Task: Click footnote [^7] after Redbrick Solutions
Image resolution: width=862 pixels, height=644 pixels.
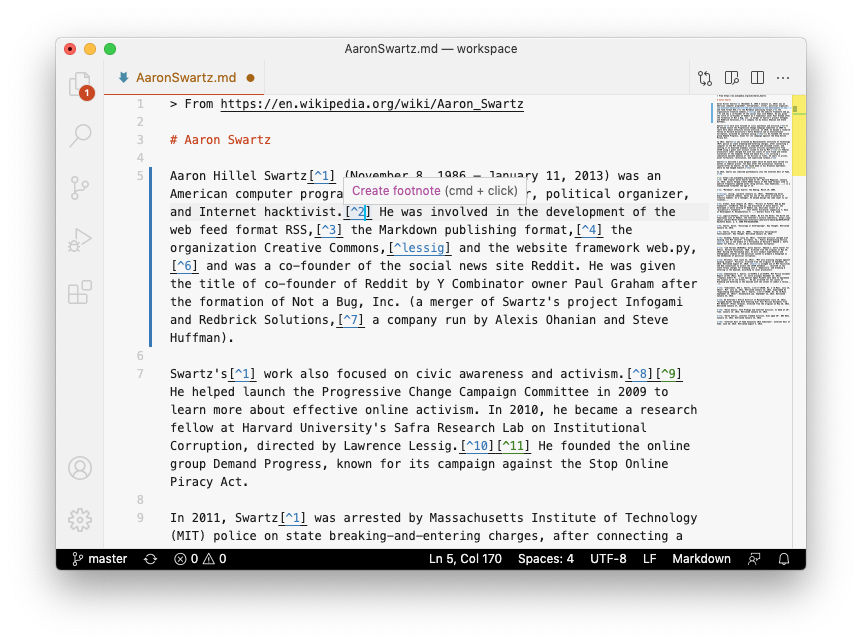Action: point(351,320)
